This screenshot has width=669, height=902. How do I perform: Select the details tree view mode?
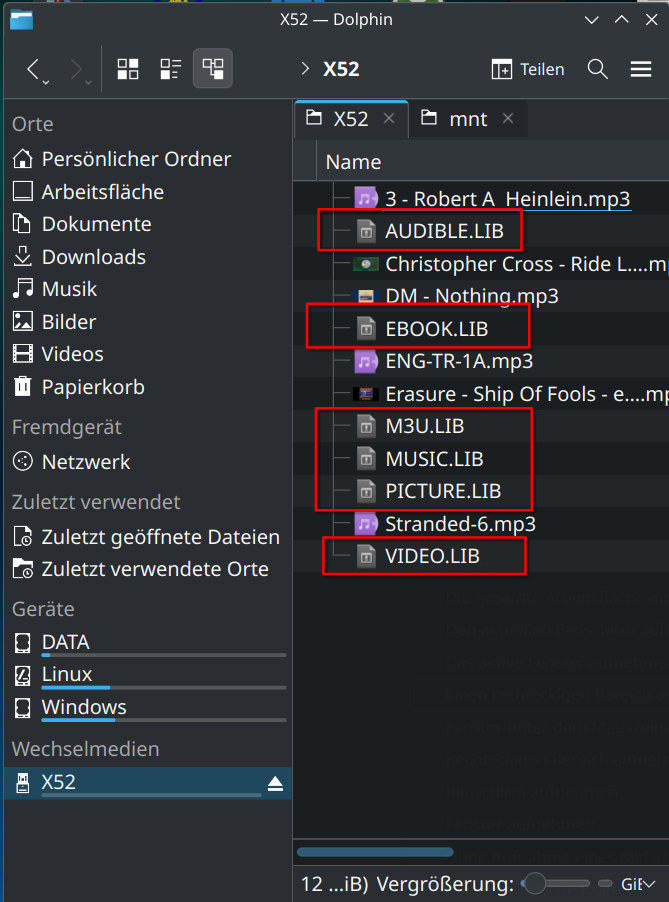tap(213, 69)
